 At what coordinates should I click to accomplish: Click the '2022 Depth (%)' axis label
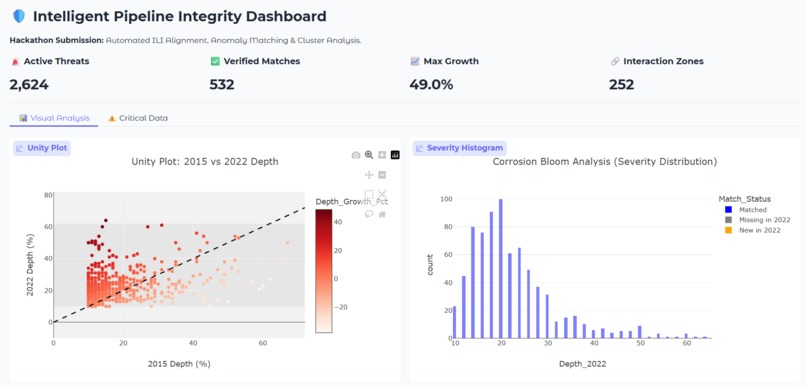pos(30,264)
